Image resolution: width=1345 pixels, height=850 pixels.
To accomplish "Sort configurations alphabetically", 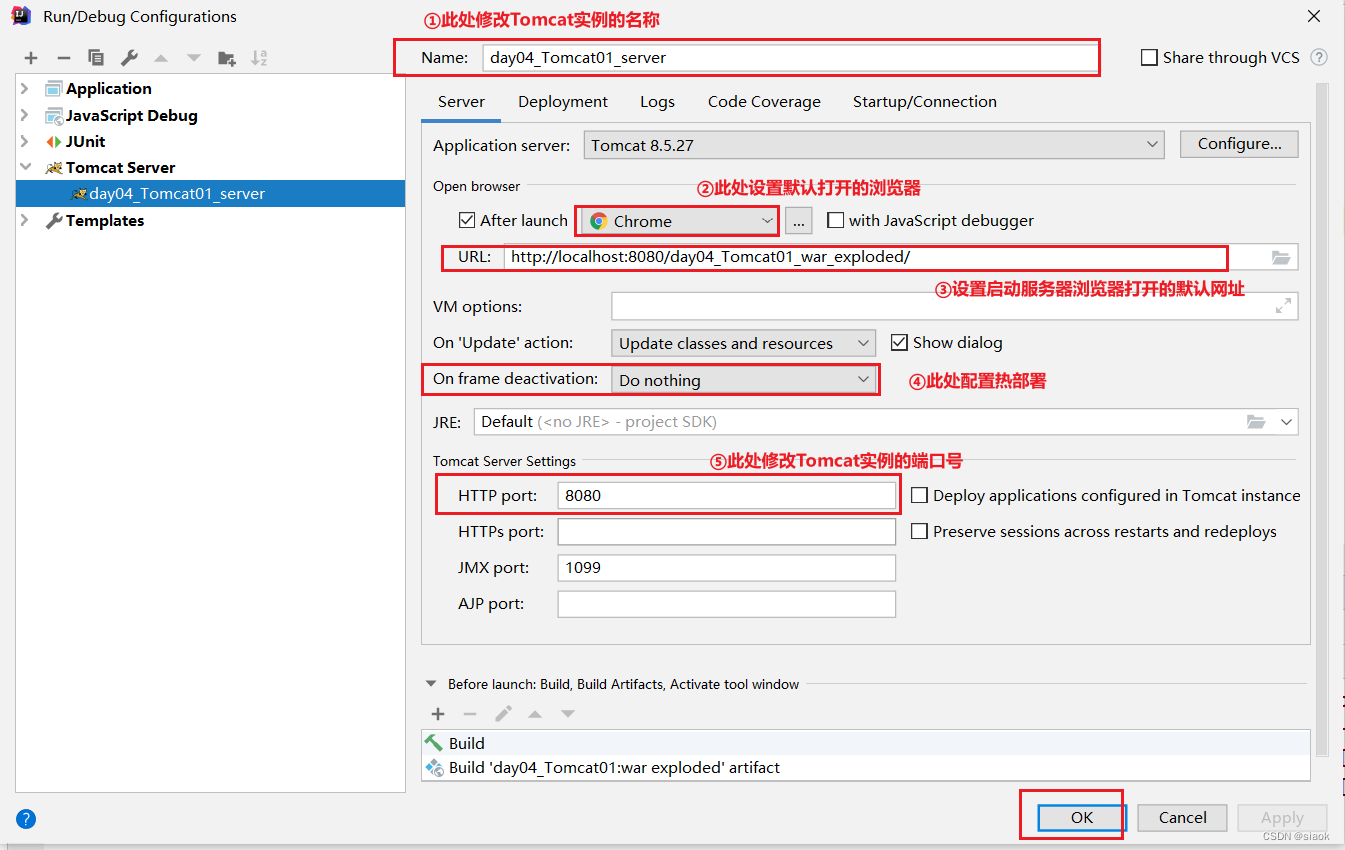I will coord(259,58).
